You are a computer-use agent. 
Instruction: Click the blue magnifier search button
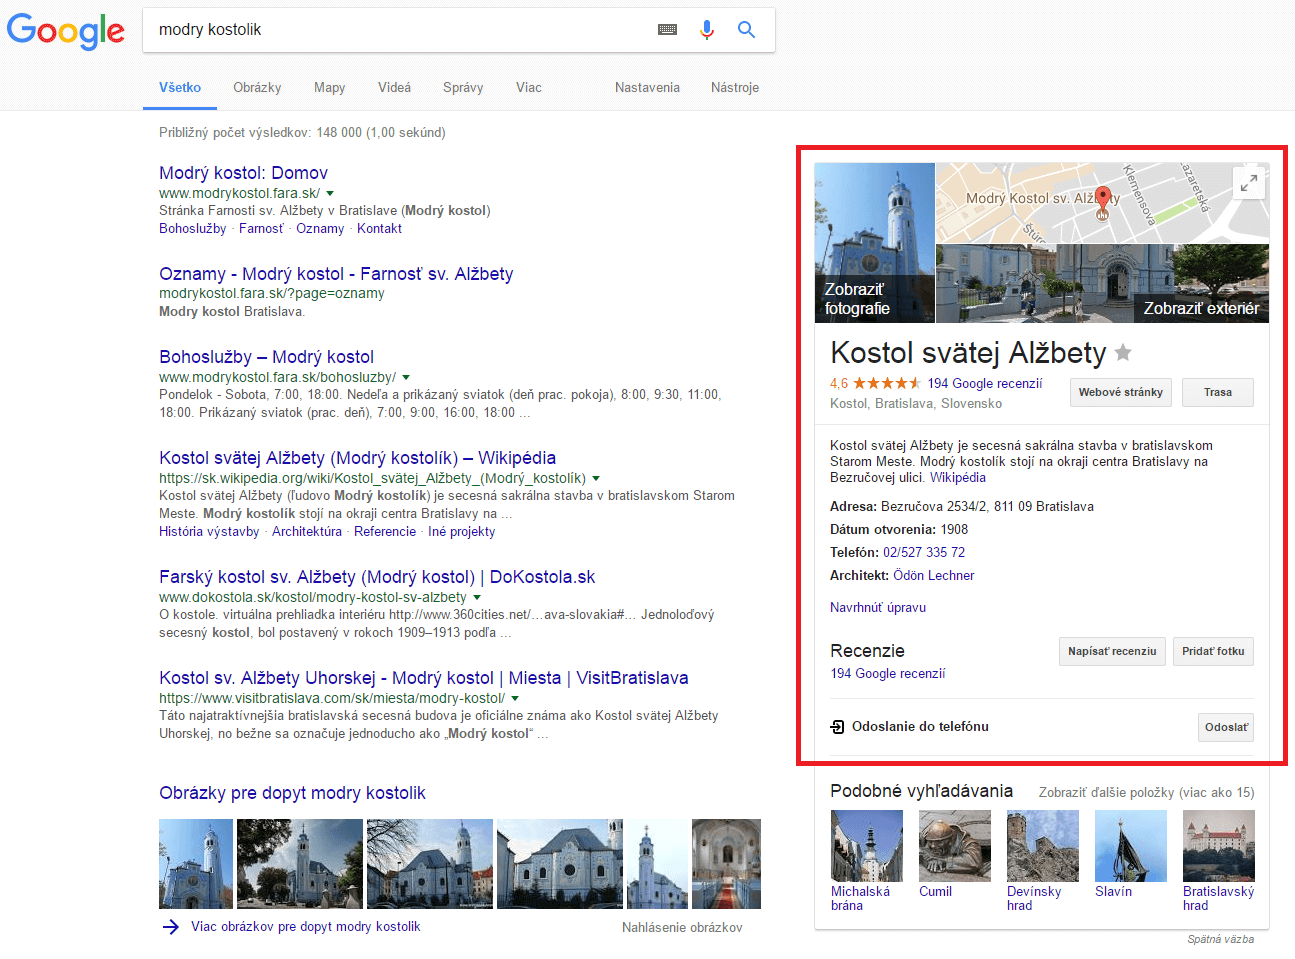746,30
